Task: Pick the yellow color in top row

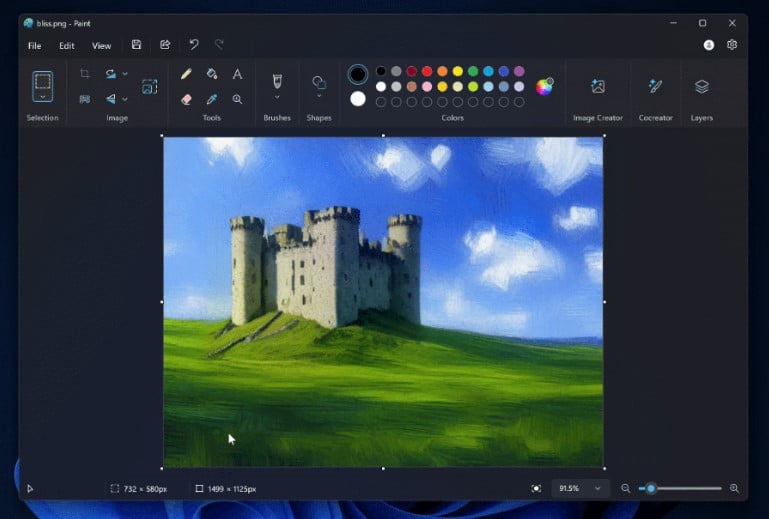Action: [458, 71]
